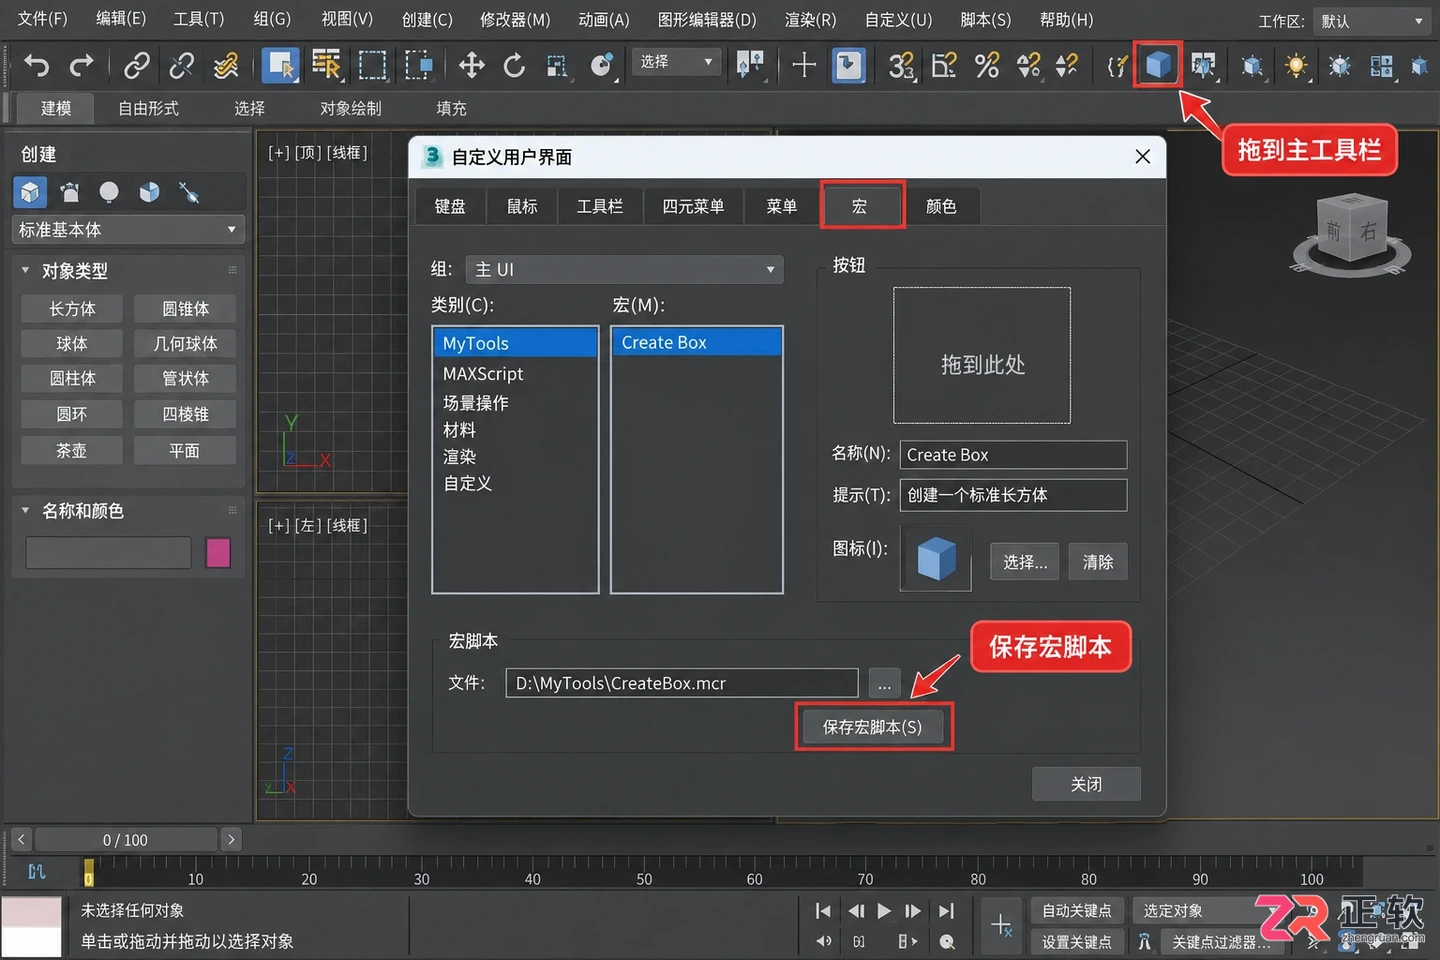Click the 清除 icon button

coord(1098,562)
